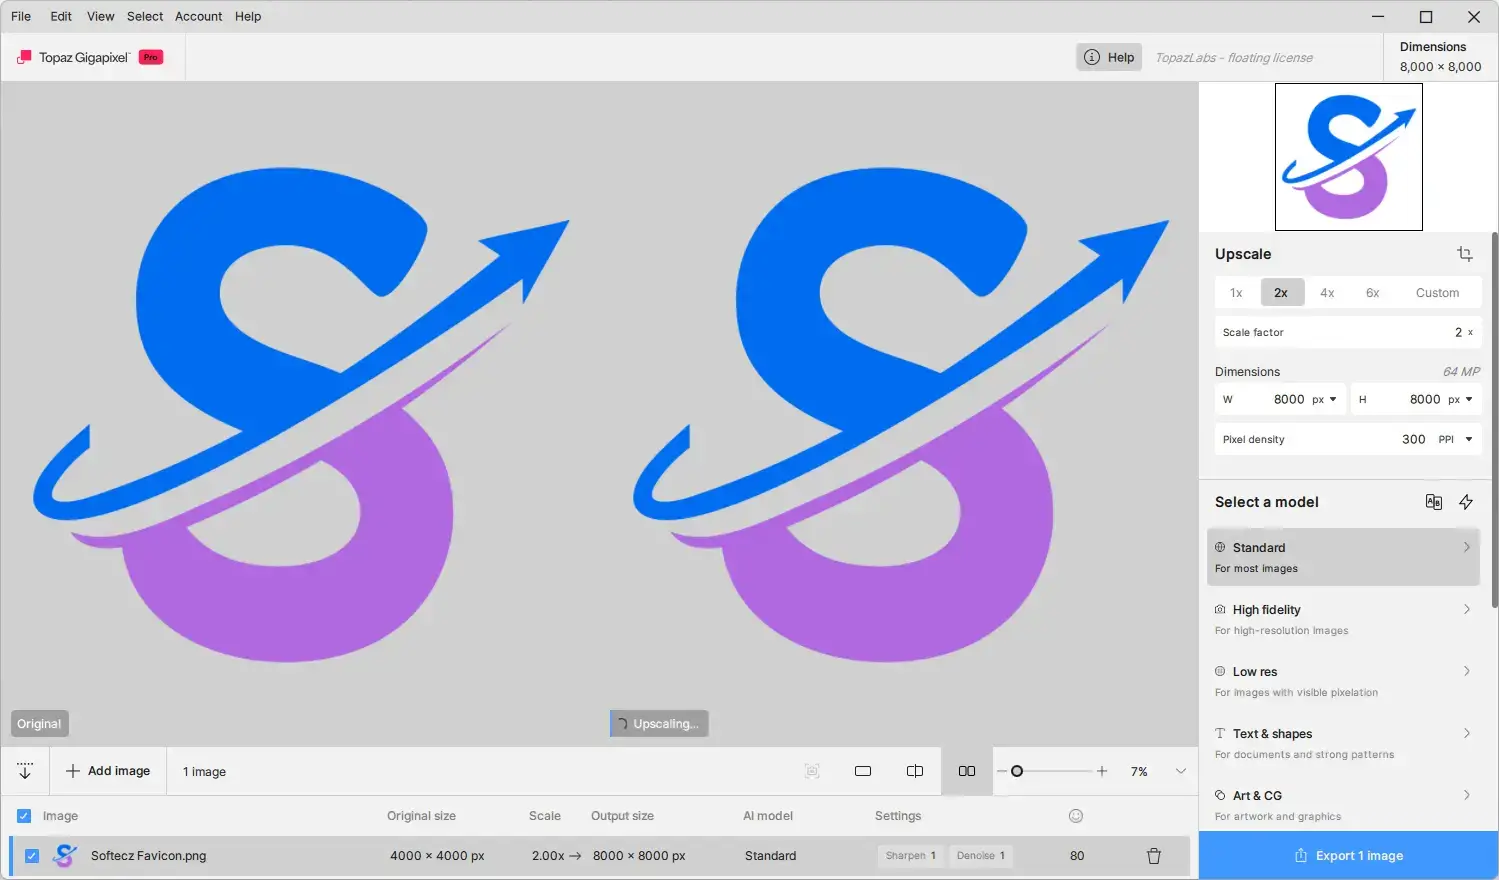Image resolution: width=1499 pixels, height=880 pixels.
Task: Open the width unit px dropdown
Action: tap(1324, 399)
